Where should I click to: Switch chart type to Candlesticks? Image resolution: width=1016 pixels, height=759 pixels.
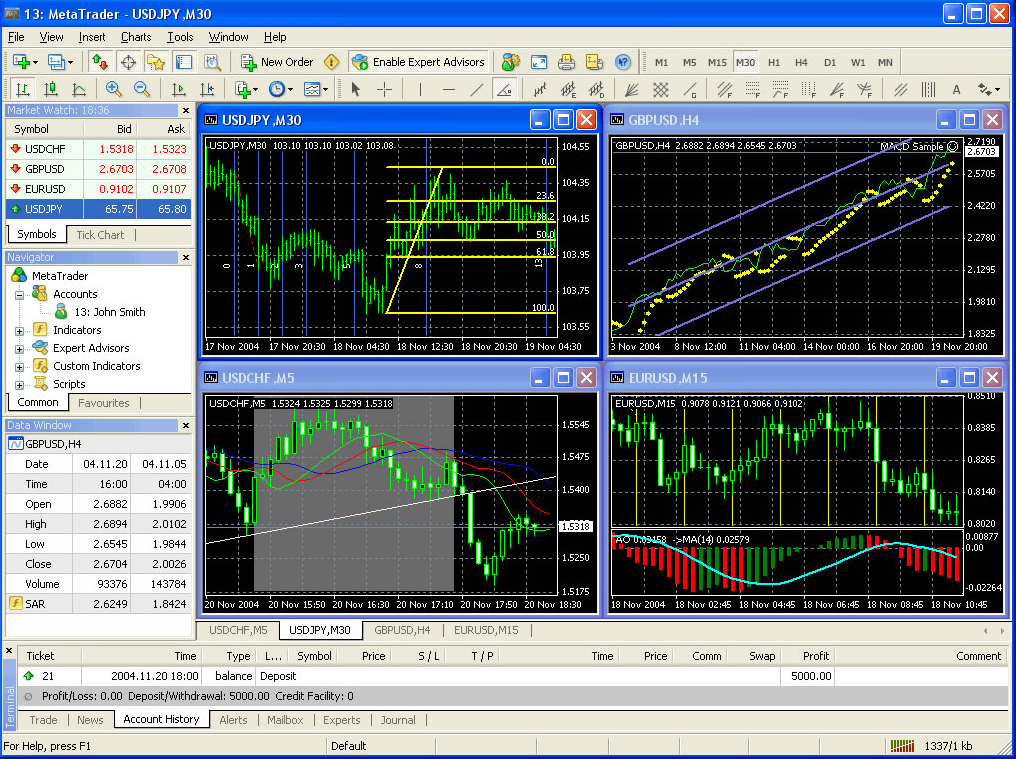point(51,89)
